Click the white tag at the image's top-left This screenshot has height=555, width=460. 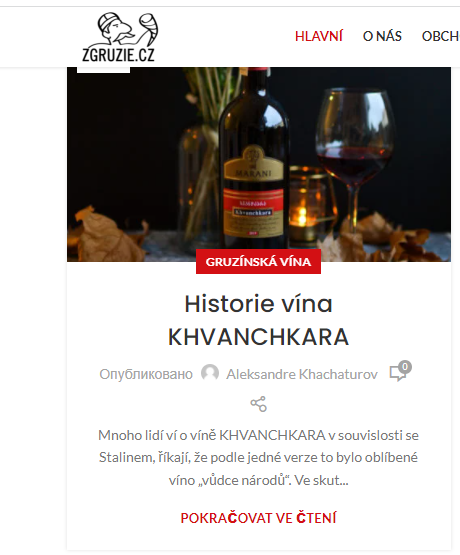(x=103, y=70)
